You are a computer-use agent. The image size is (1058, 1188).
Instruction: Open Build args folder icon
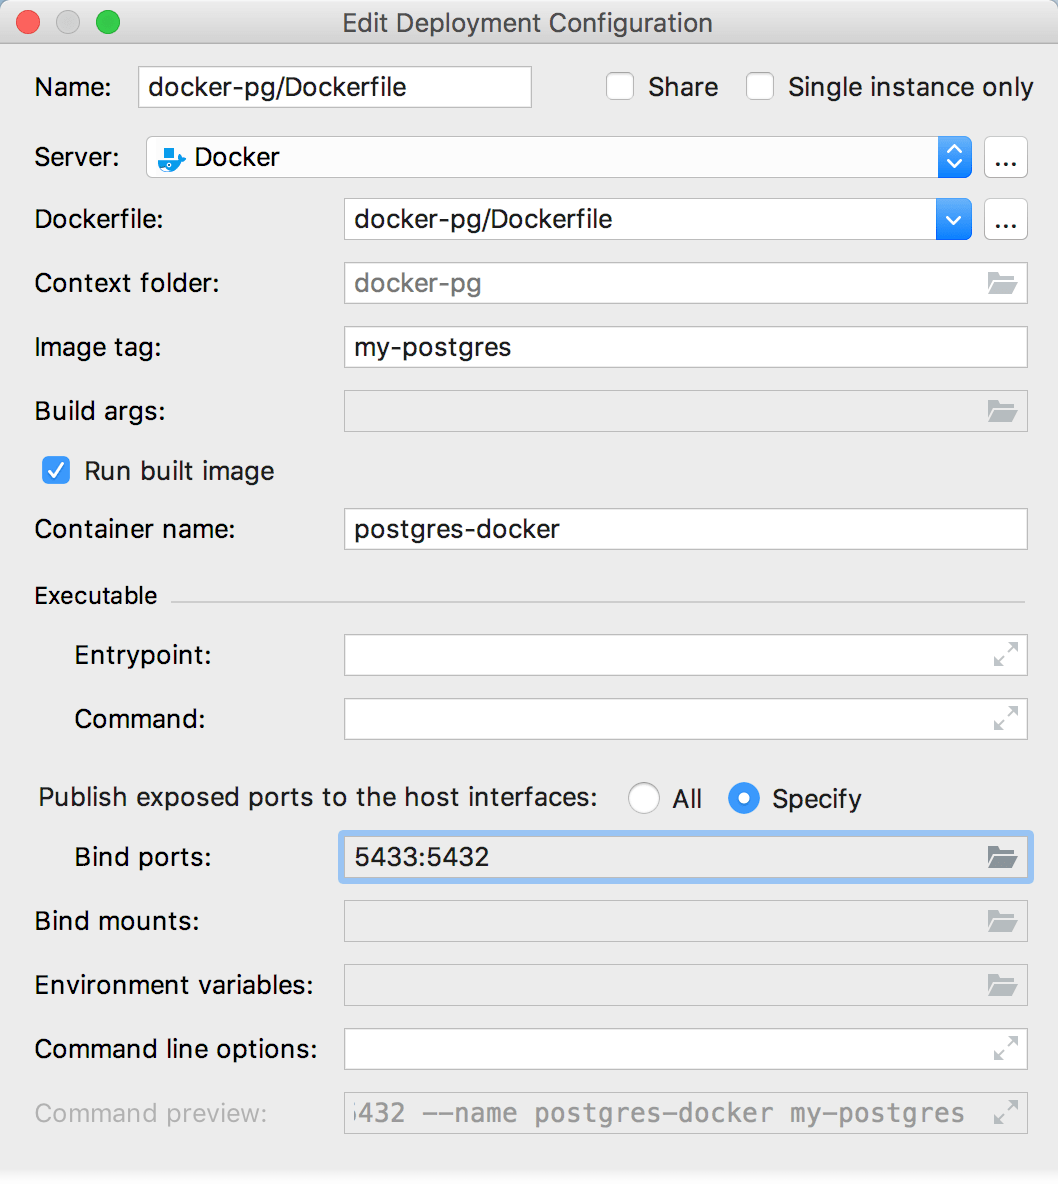tap(1002, 411)
